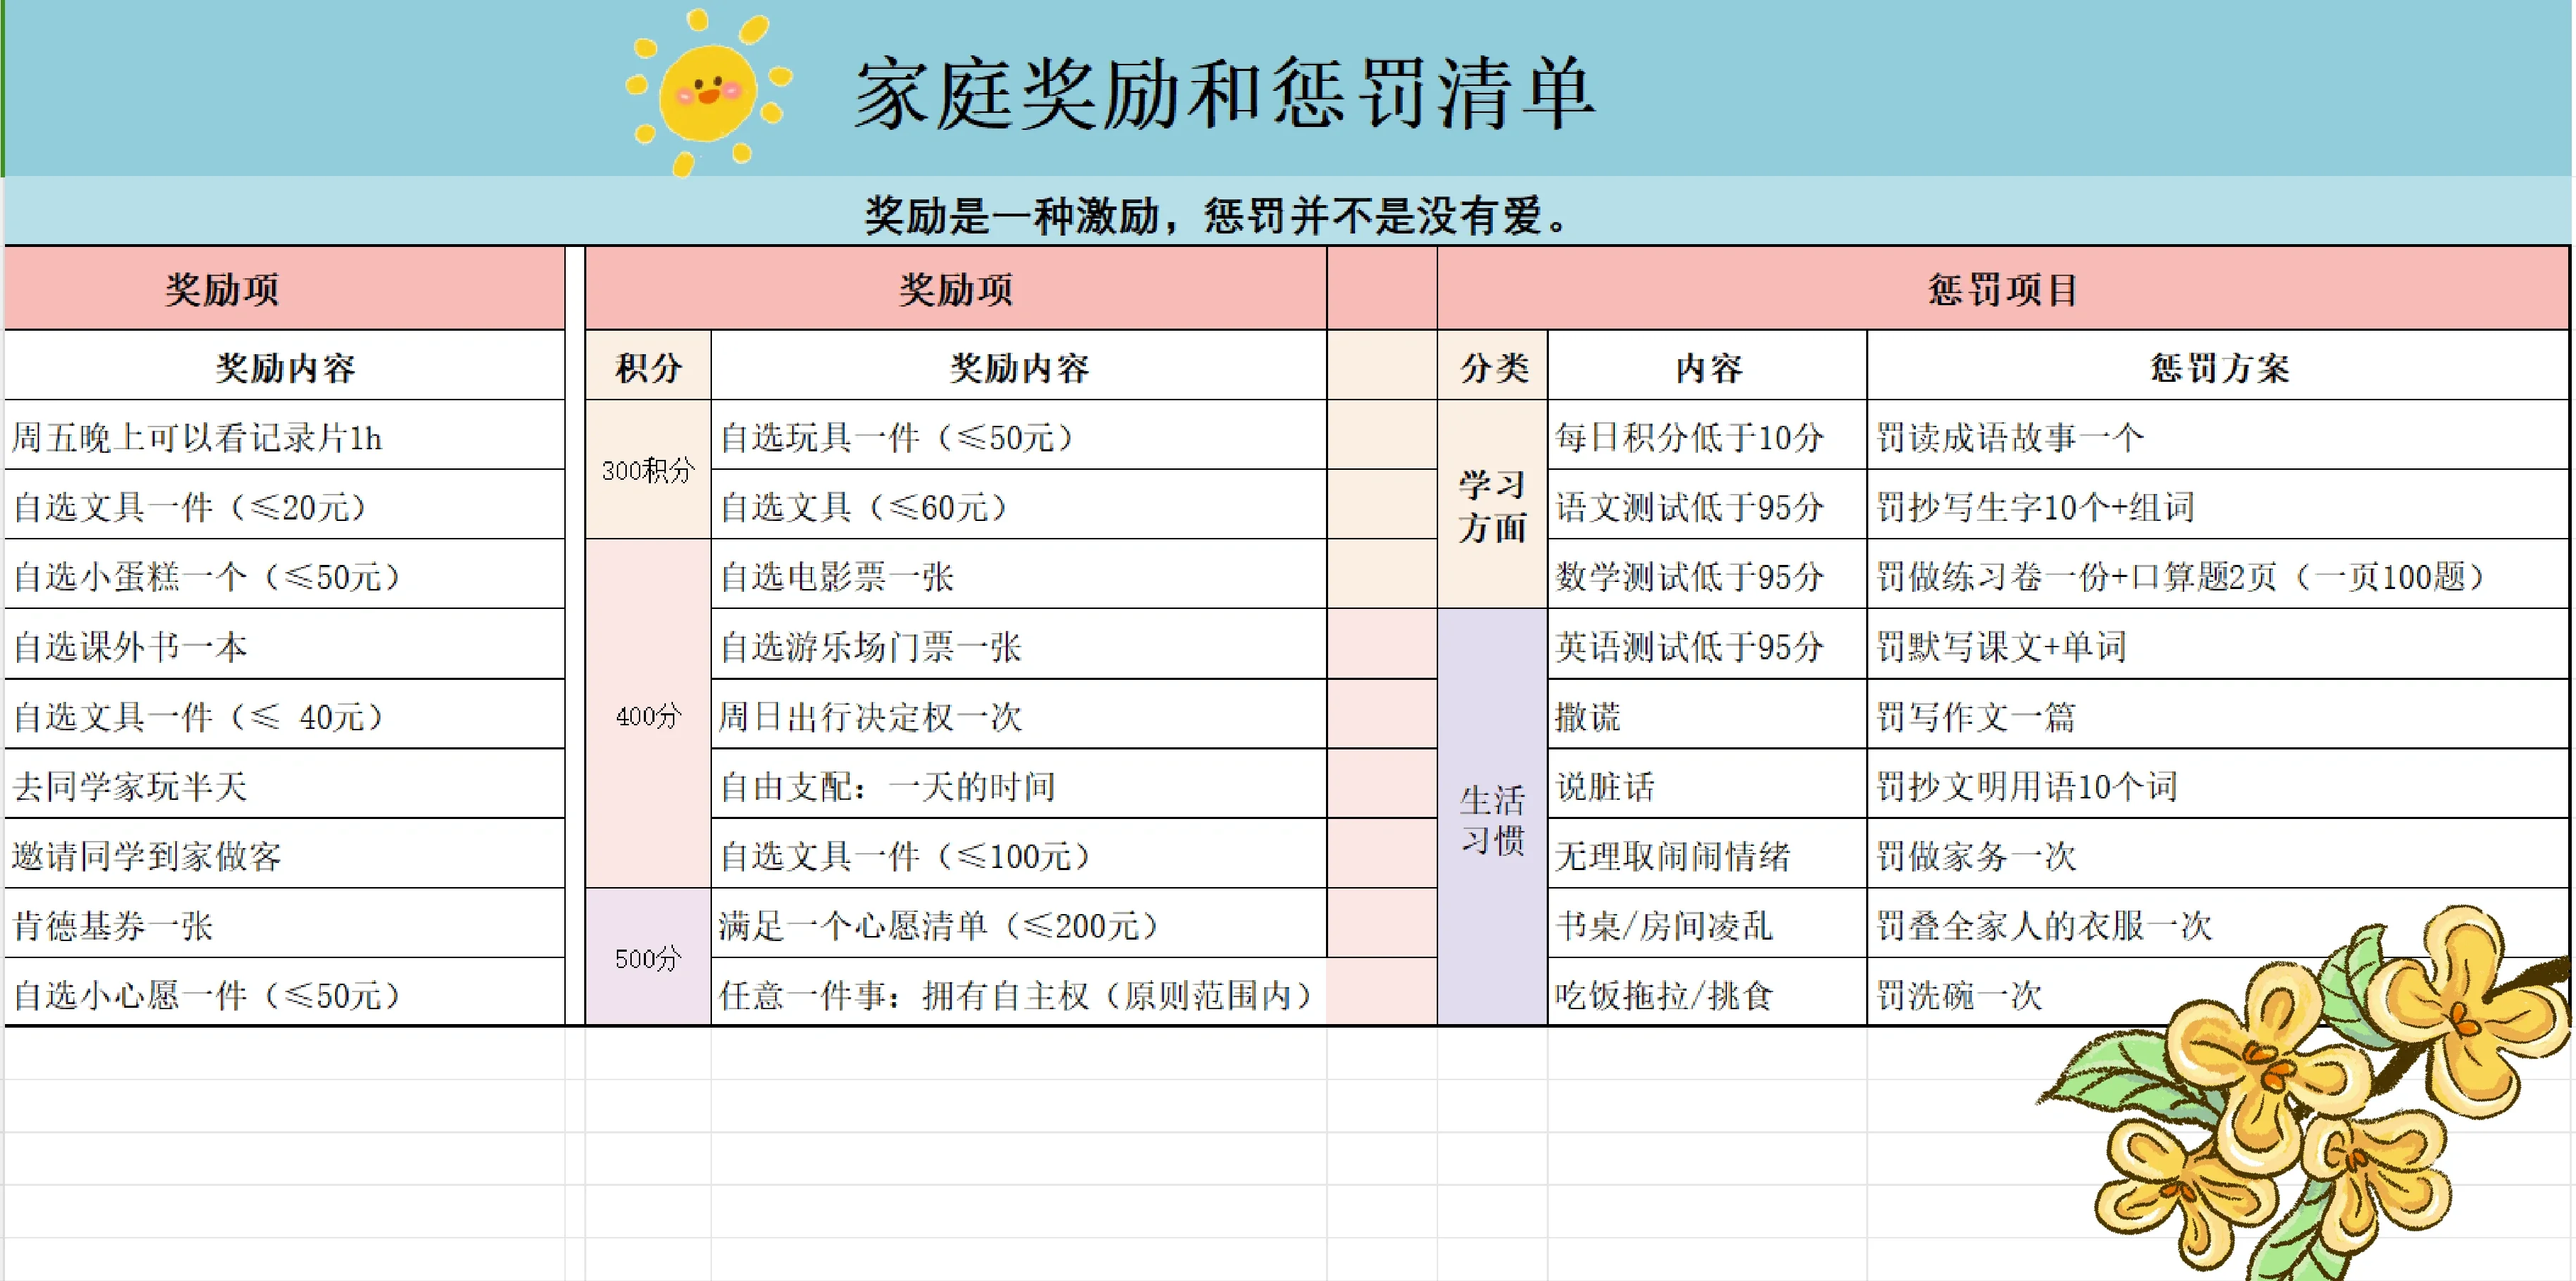Select cell 罚写作文一篇
The image size is (2576, 1281).
tap(2218, 715)
